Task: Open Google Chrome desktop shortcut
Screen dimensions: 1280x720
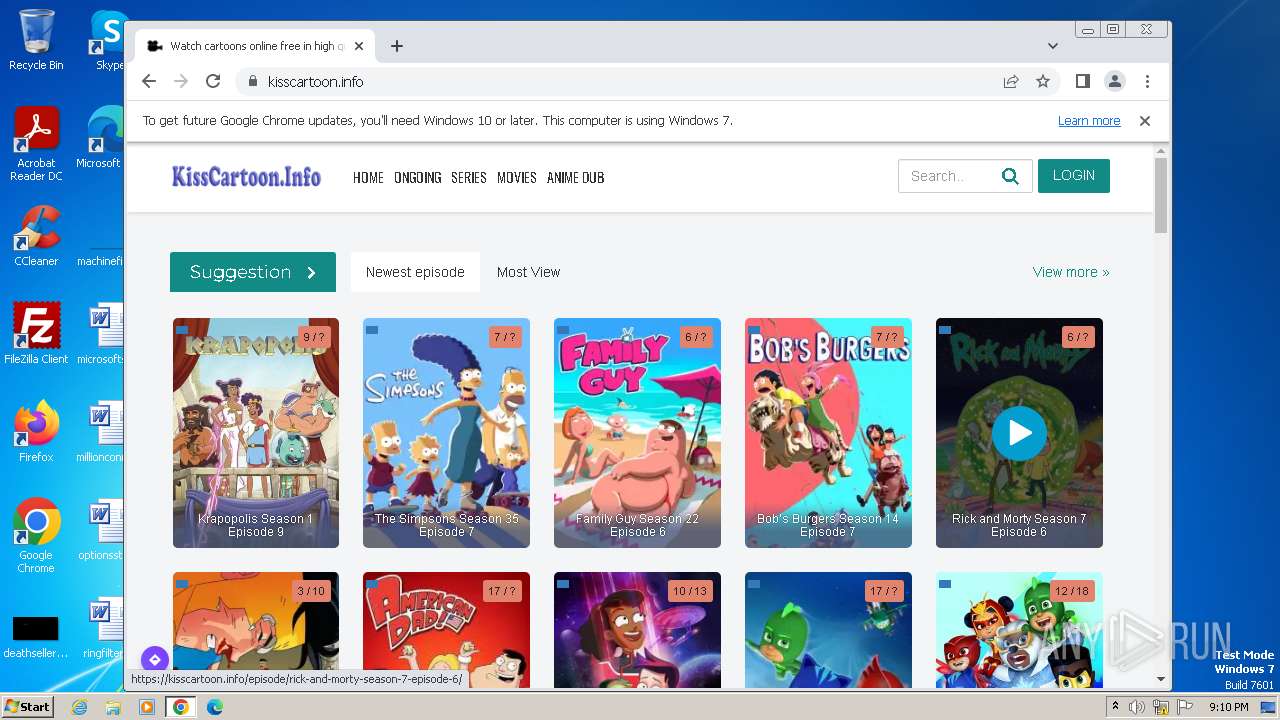Action: [x=36, y=536]
